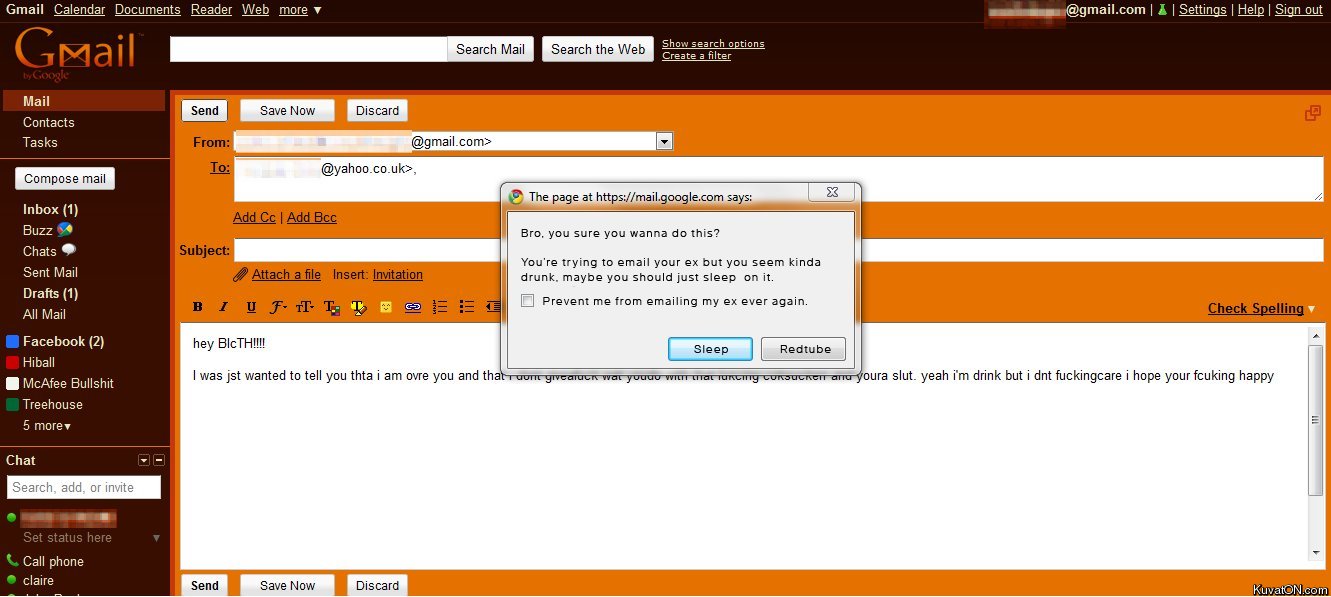Click the green status dot next to claire
The height and width of the screenshot is (597, 1331).
tap(12, 580)
